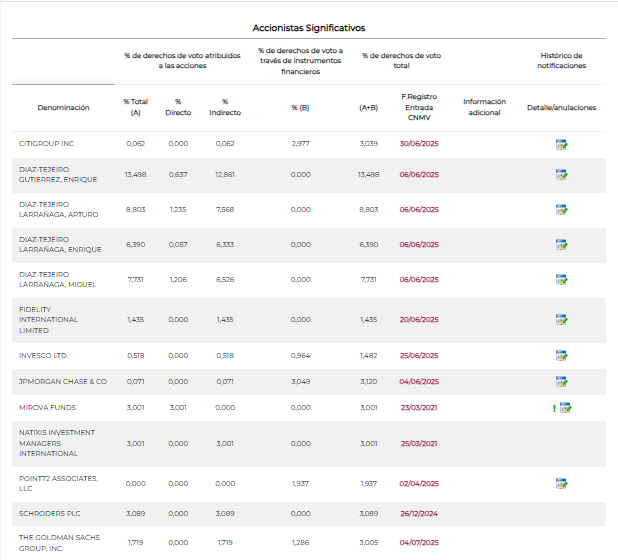Open notification history icon for DIAZ-TEJEIRO LARRAÑAGA, ENRIQUE
The height and width of the screenshot is (560, 618).
coord(561,244)
